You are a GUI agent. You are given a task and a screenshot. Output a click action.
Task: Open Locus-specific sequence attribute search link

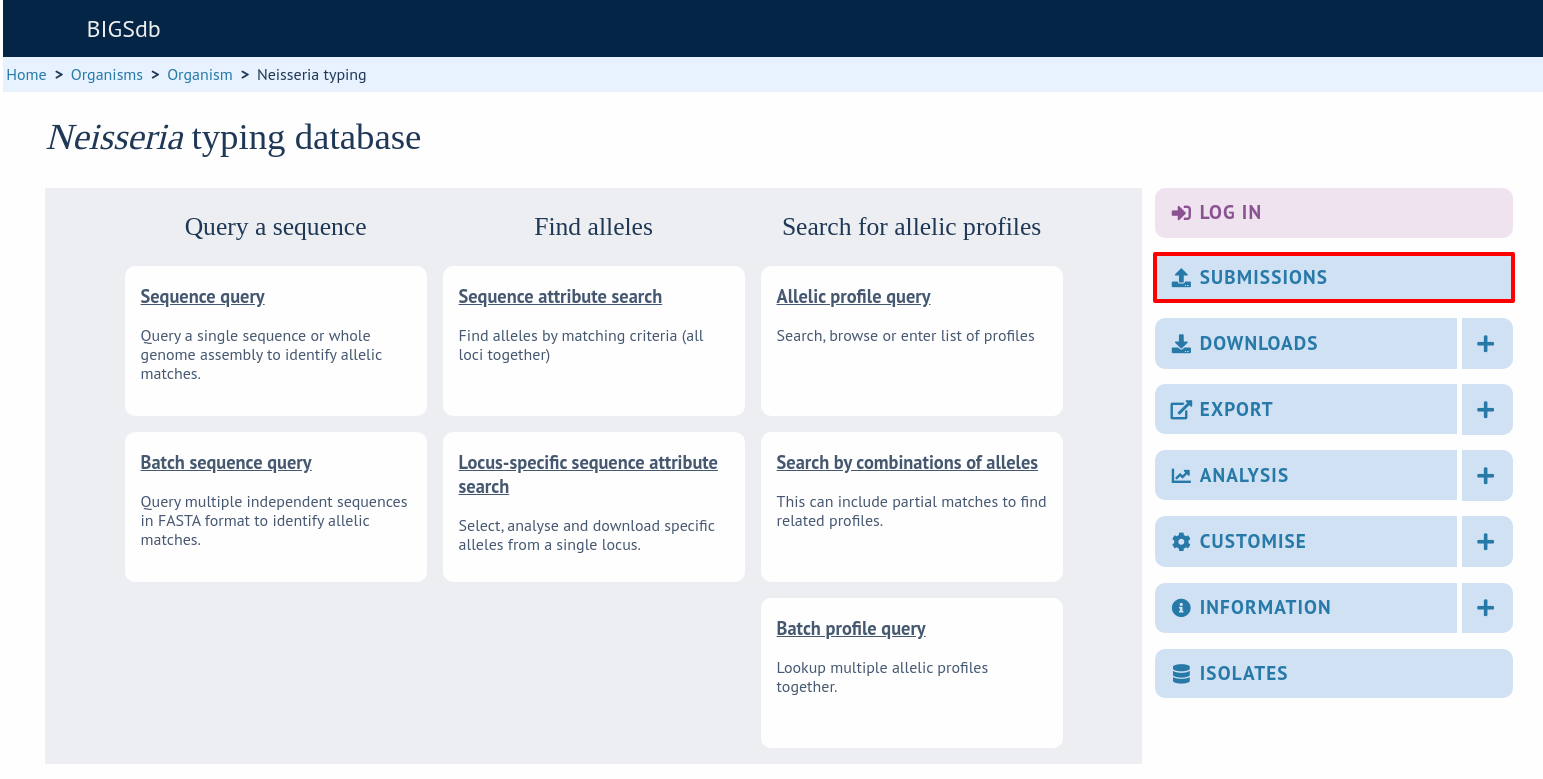click(x=588, y=475)
